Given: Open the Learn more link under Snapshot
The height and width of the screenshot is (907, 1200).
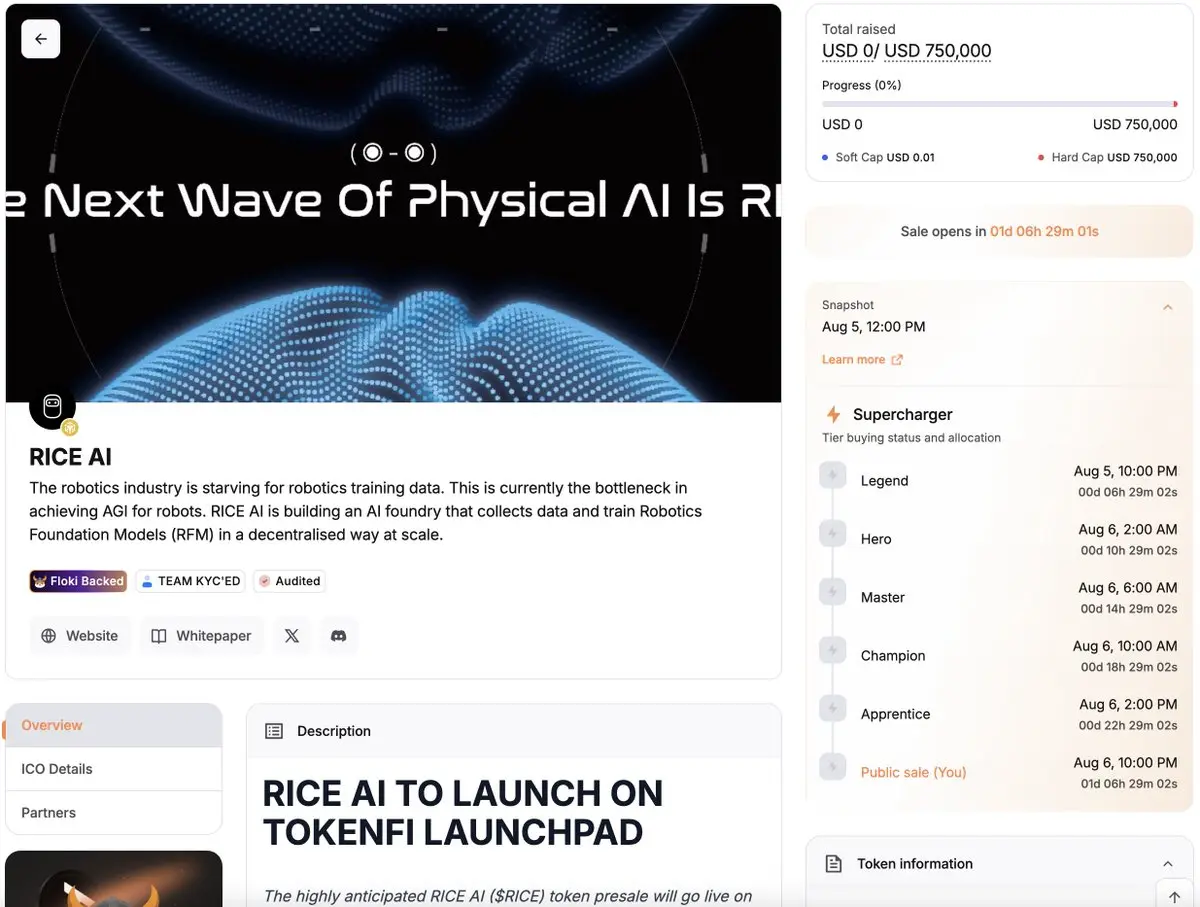Looking at the screenshot, I should click(862, 360).
